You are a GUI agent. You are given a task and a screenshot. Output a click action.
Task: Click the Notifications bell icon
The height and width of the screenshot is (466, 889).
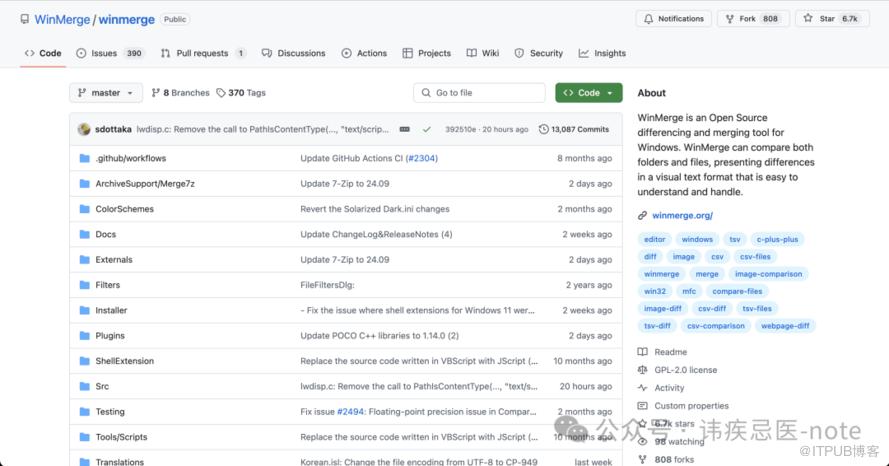click(648, 19)
